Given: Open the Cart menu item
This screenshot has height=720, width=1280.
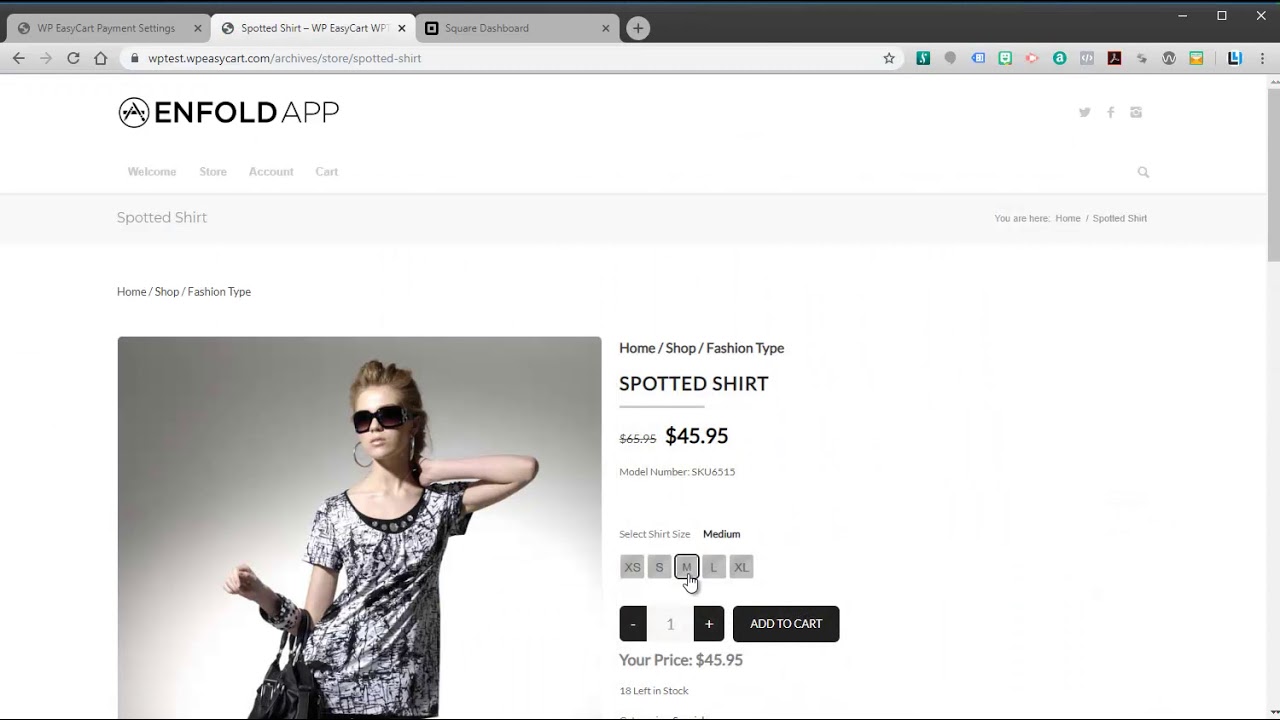Looking at the screenshot, I should tap(327, 172).
